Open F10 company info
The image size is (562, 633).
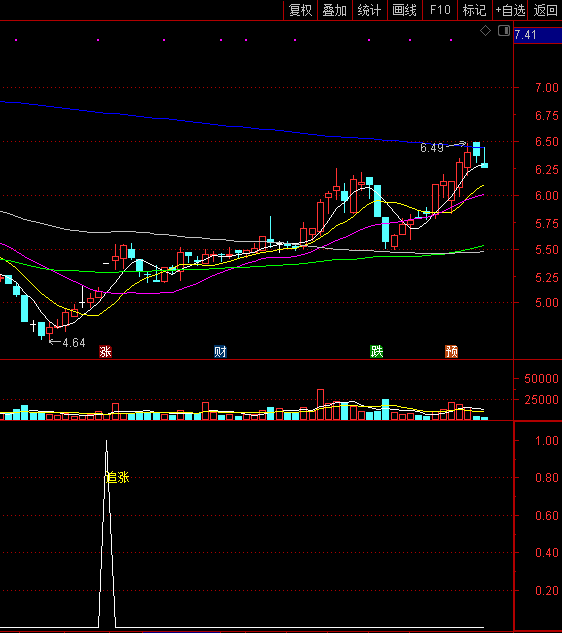(x=440, y=10)
